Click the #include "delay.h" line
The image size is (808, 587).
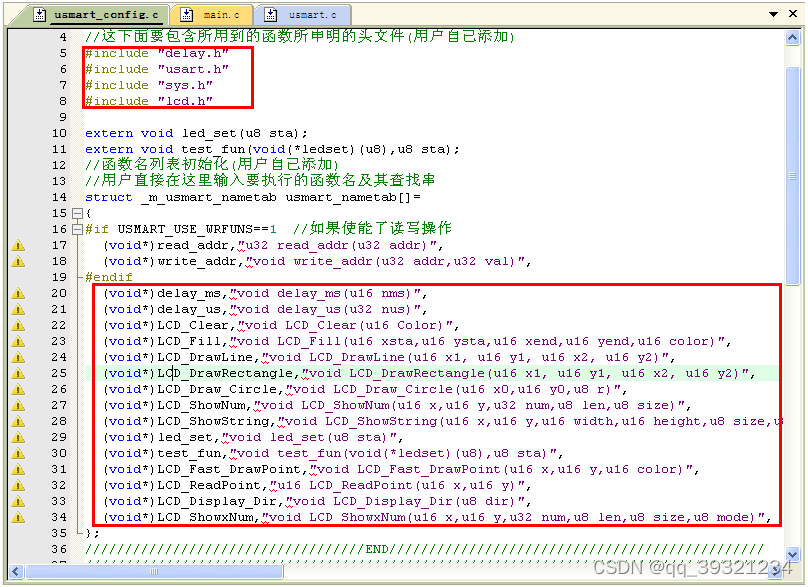point(157,53)
